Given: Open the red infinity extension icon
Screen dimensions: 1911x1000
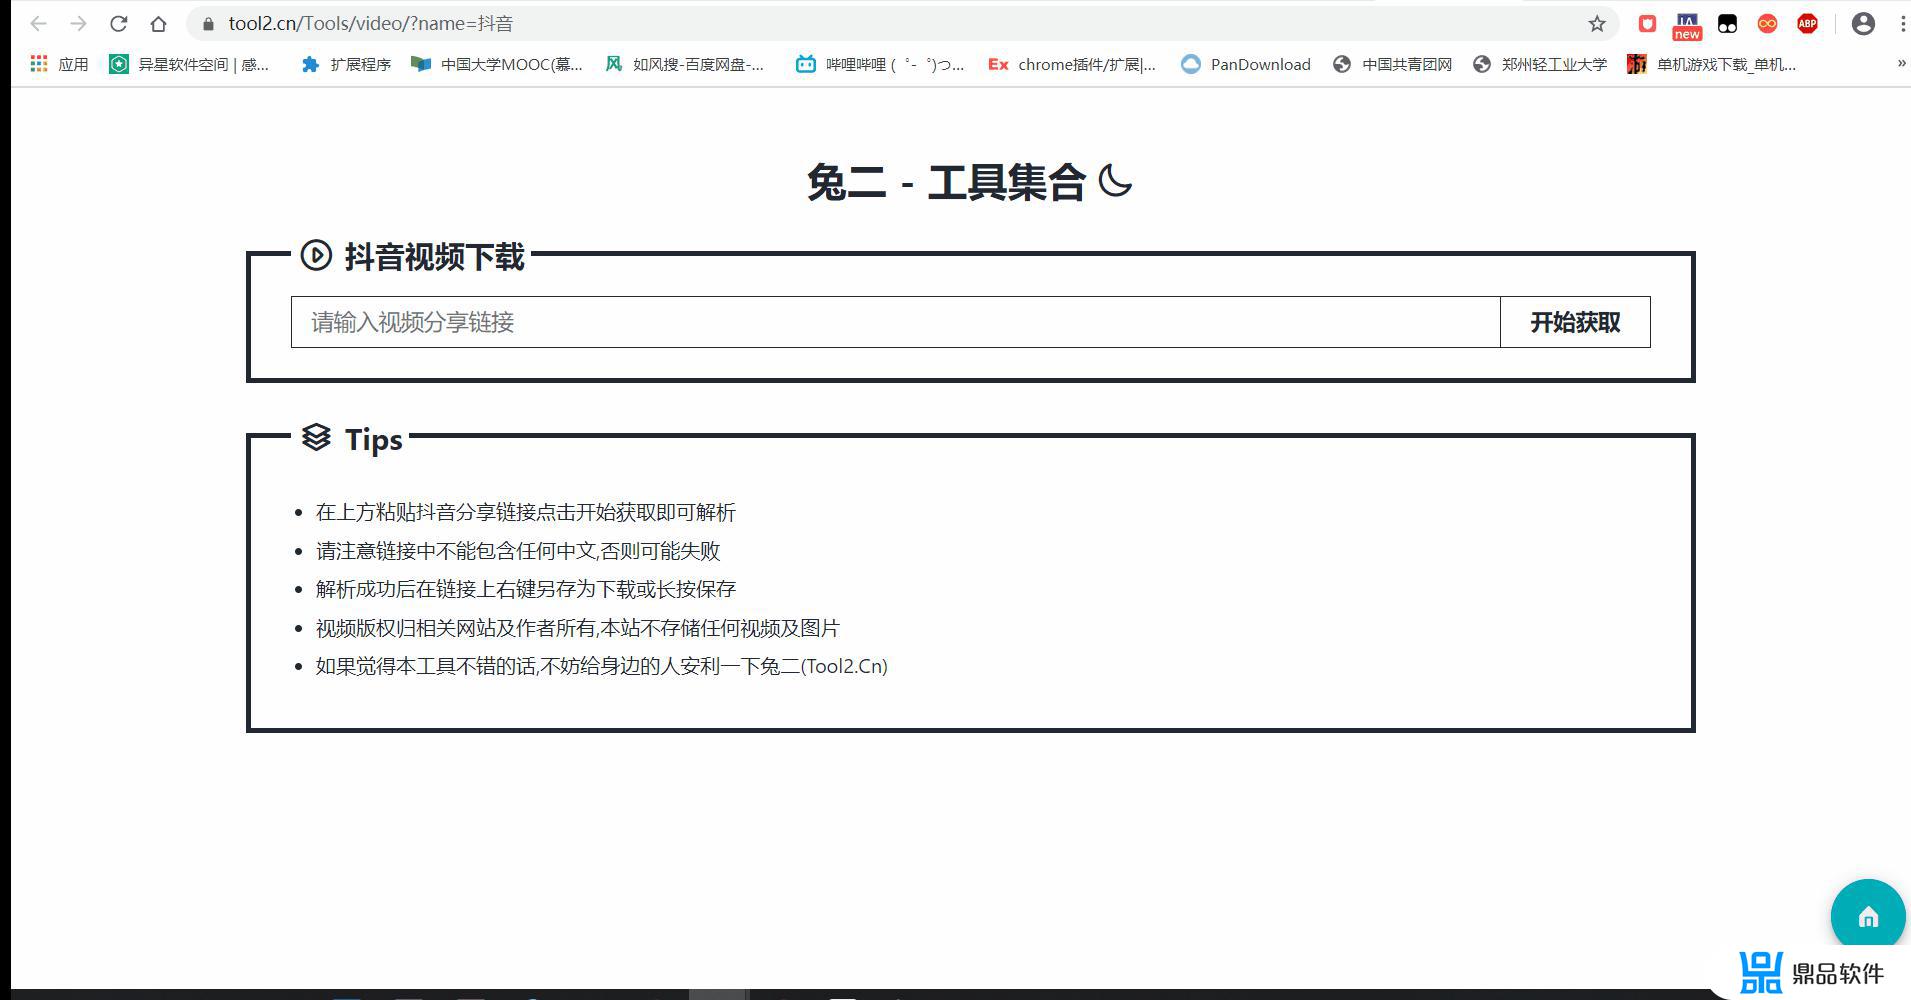Looking at the screenshot, I should pos(1767,23).
